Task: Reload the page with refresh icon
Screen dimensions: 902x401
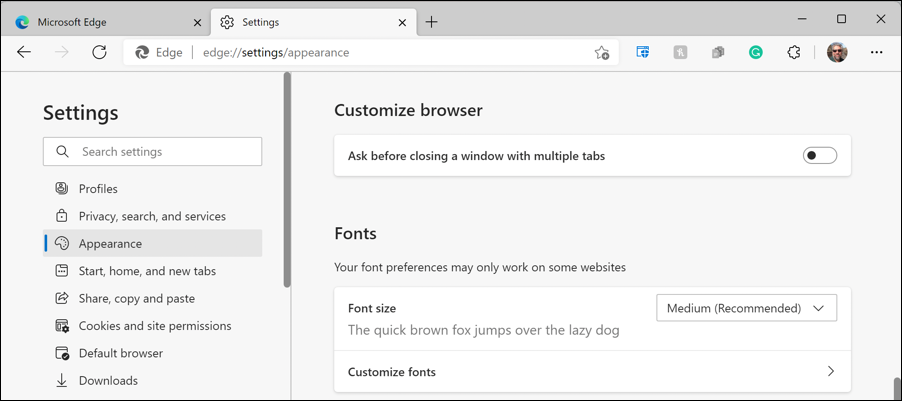Action: click(100, 52)
